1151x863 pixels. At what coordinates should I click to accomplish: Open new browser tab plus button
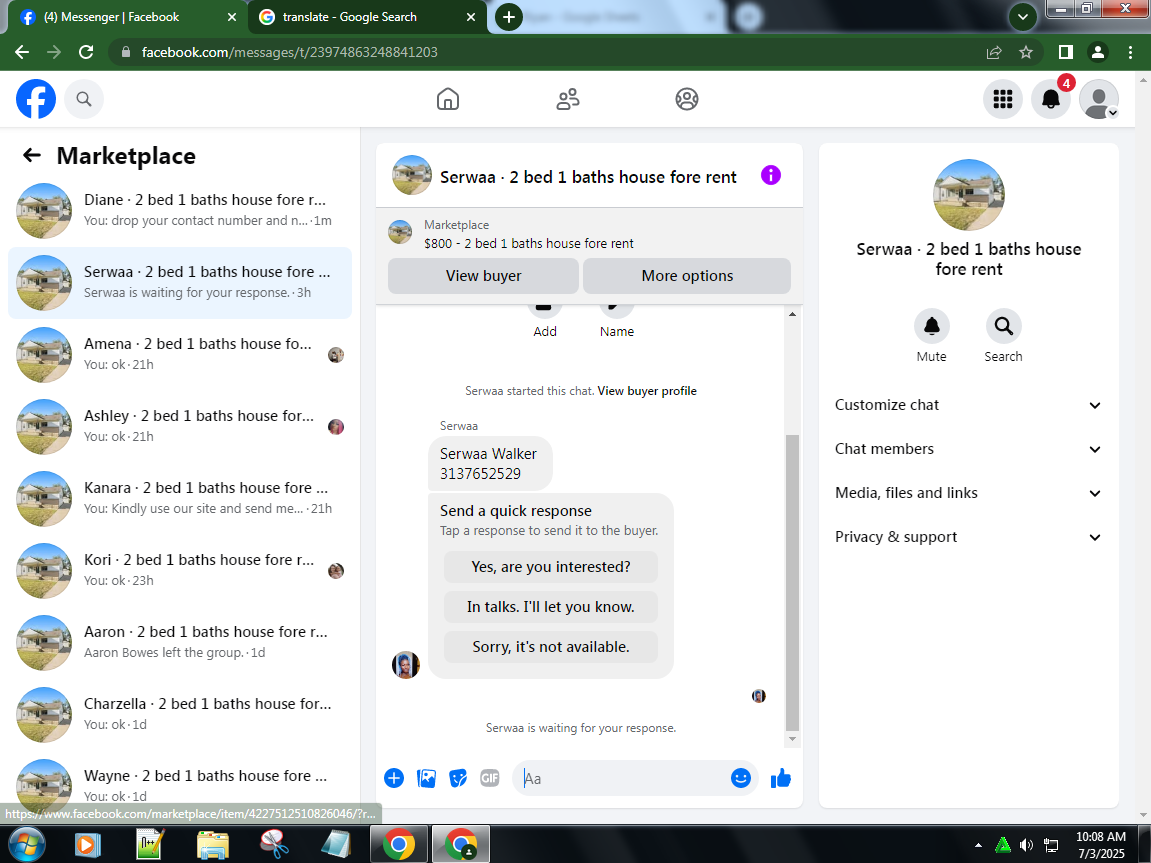click(509, 17)
